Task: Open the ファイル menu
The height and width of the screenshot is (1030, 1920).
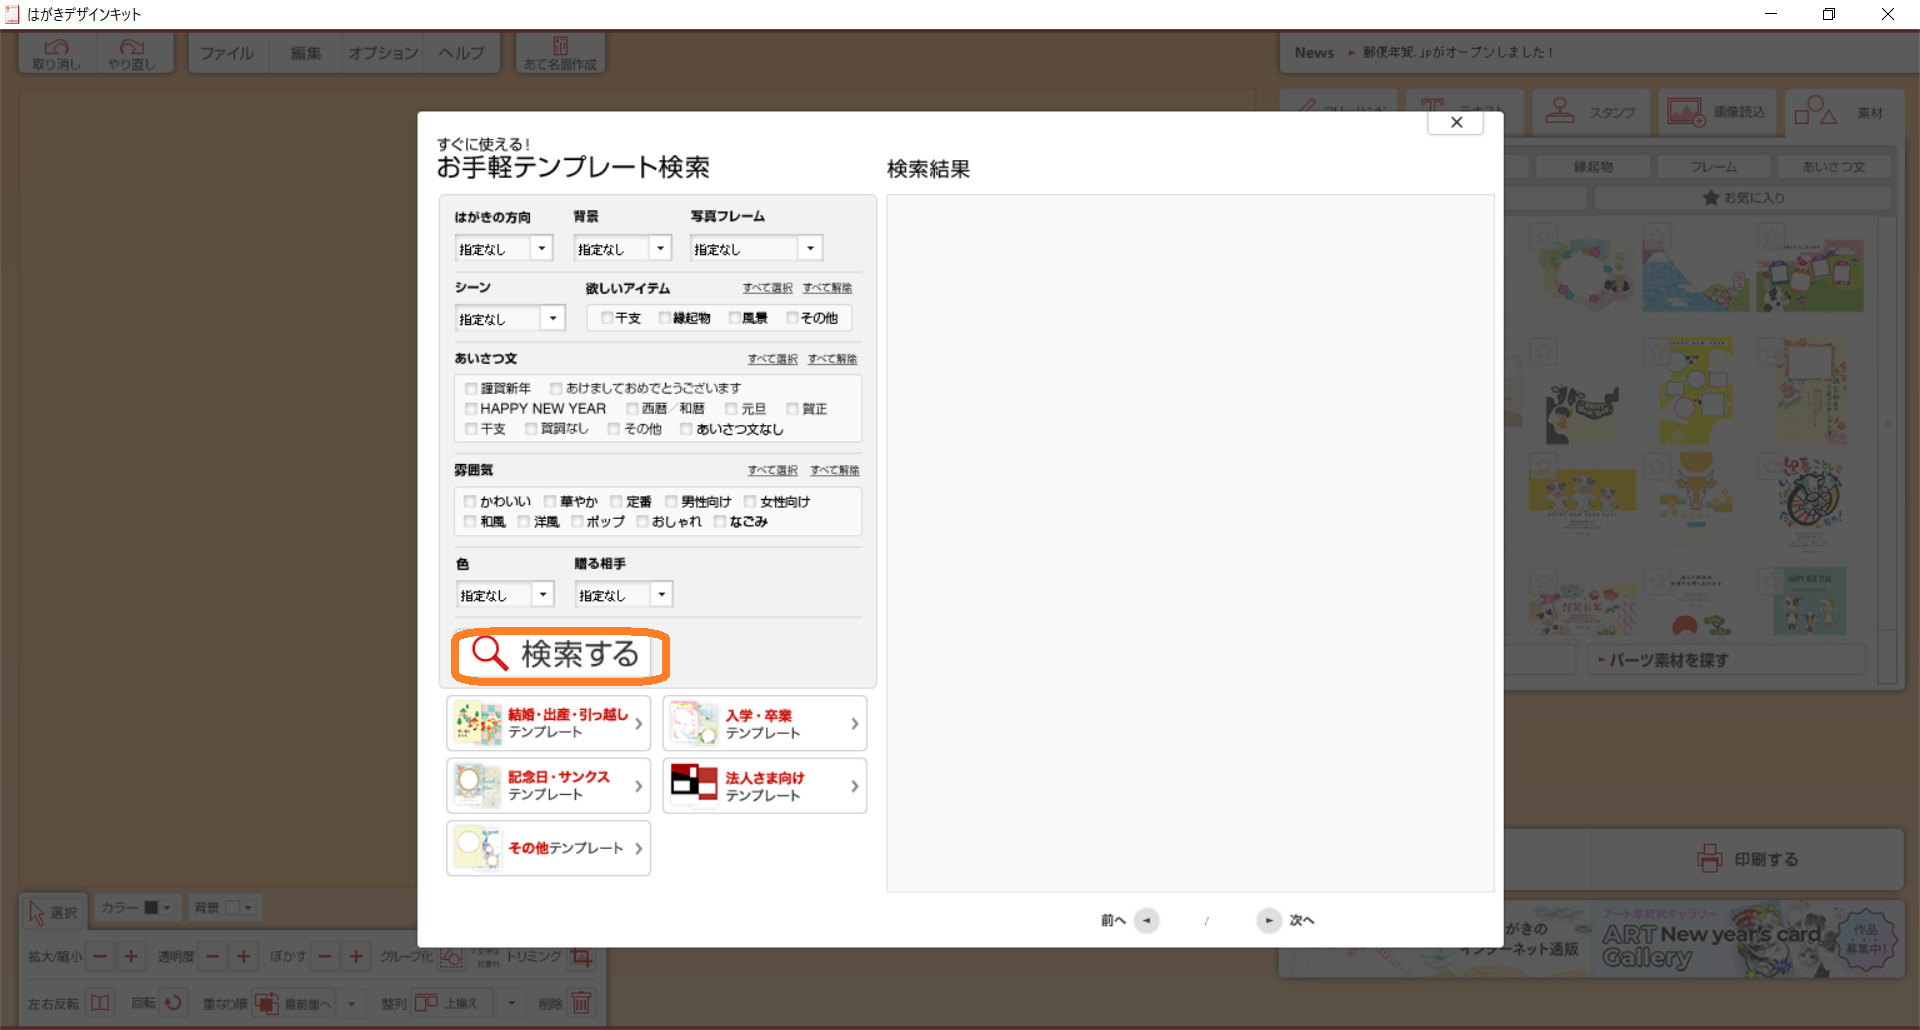Action: pos(227,53)
